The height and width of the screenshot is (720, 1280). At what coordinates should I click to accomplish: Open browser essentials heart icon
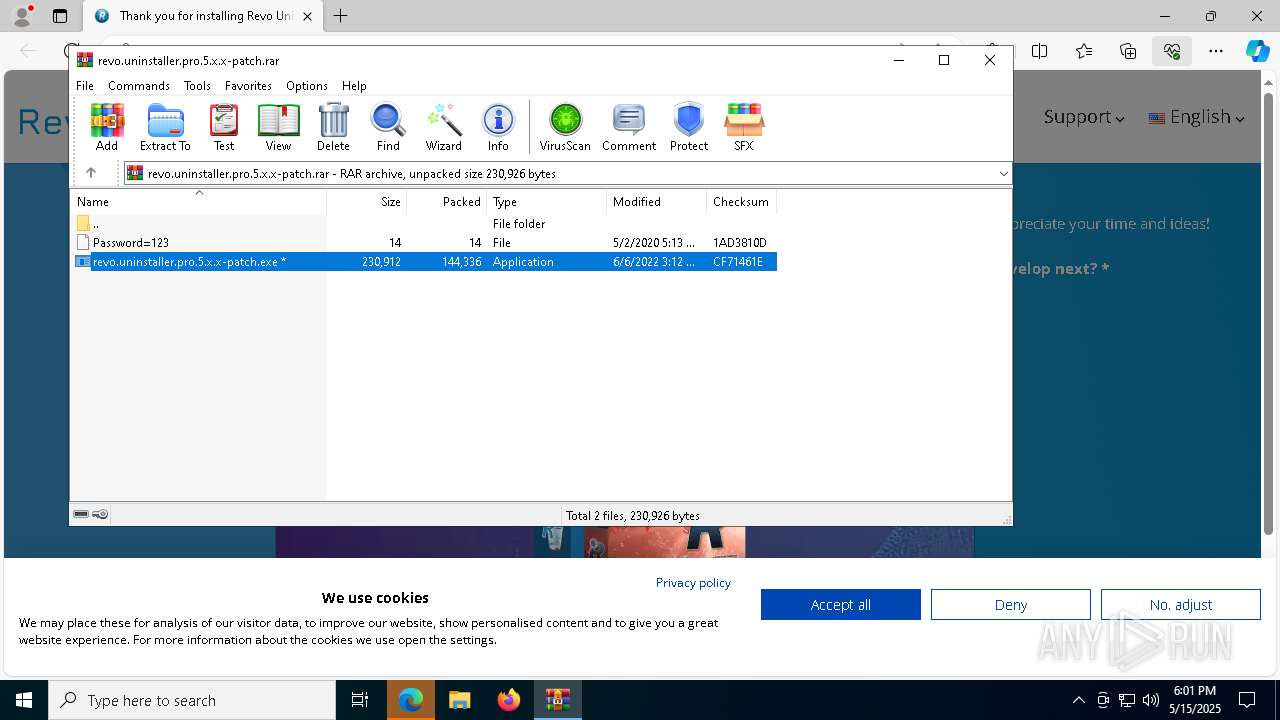[1172, 51]
